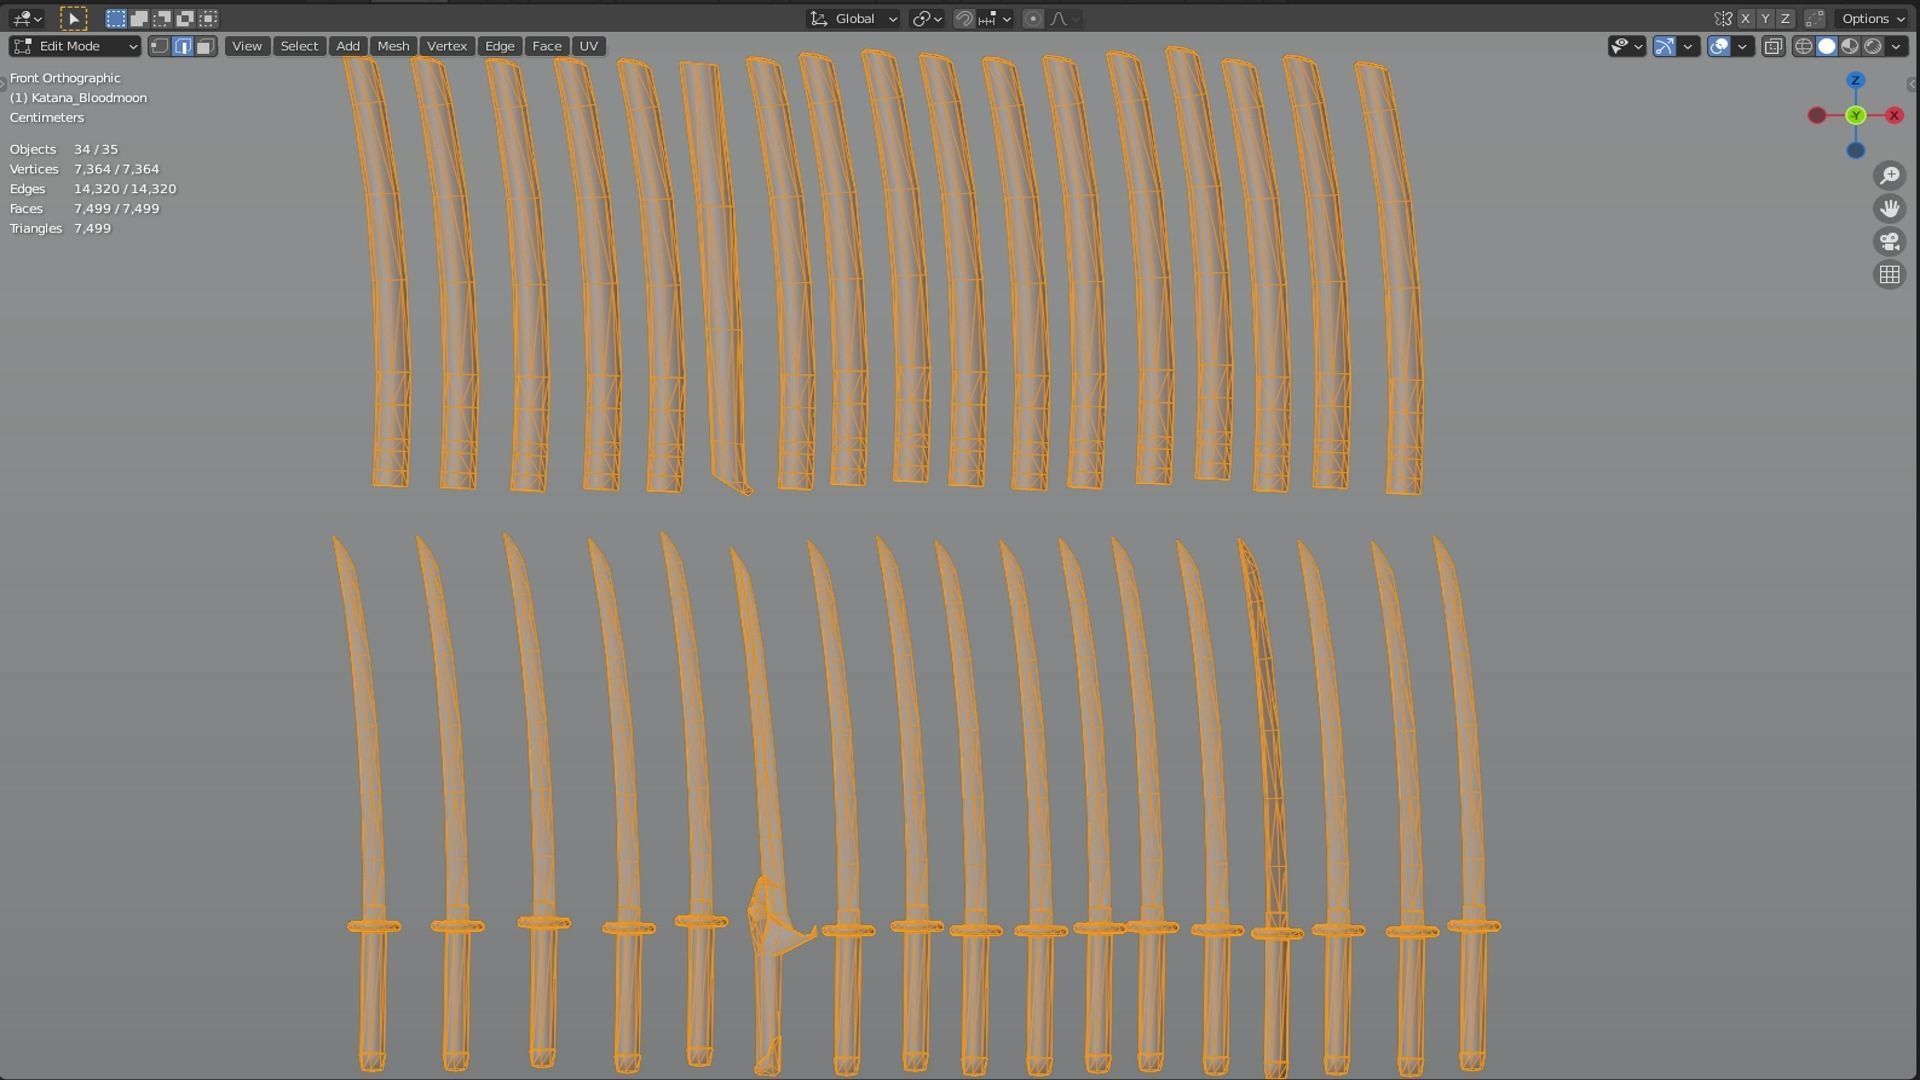Enable X axis mirror
Image resolution: width=1920 pixels, height=1080 pixels.
[x=1745, y=18]
